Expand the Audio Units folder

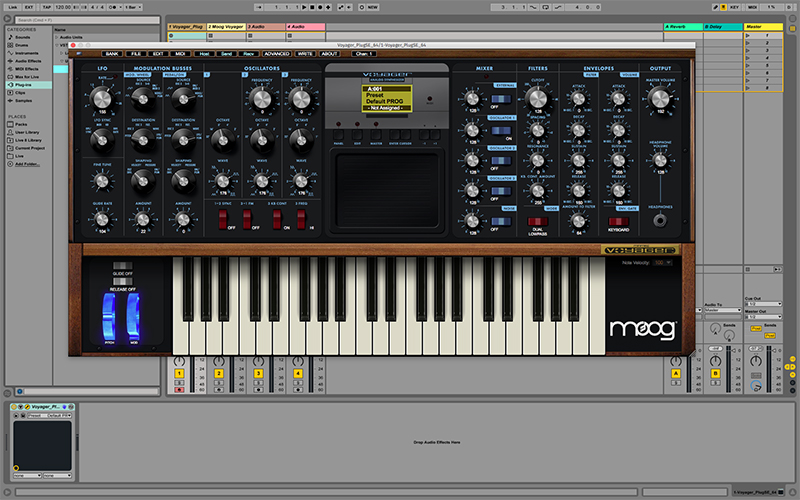(57, 37)
